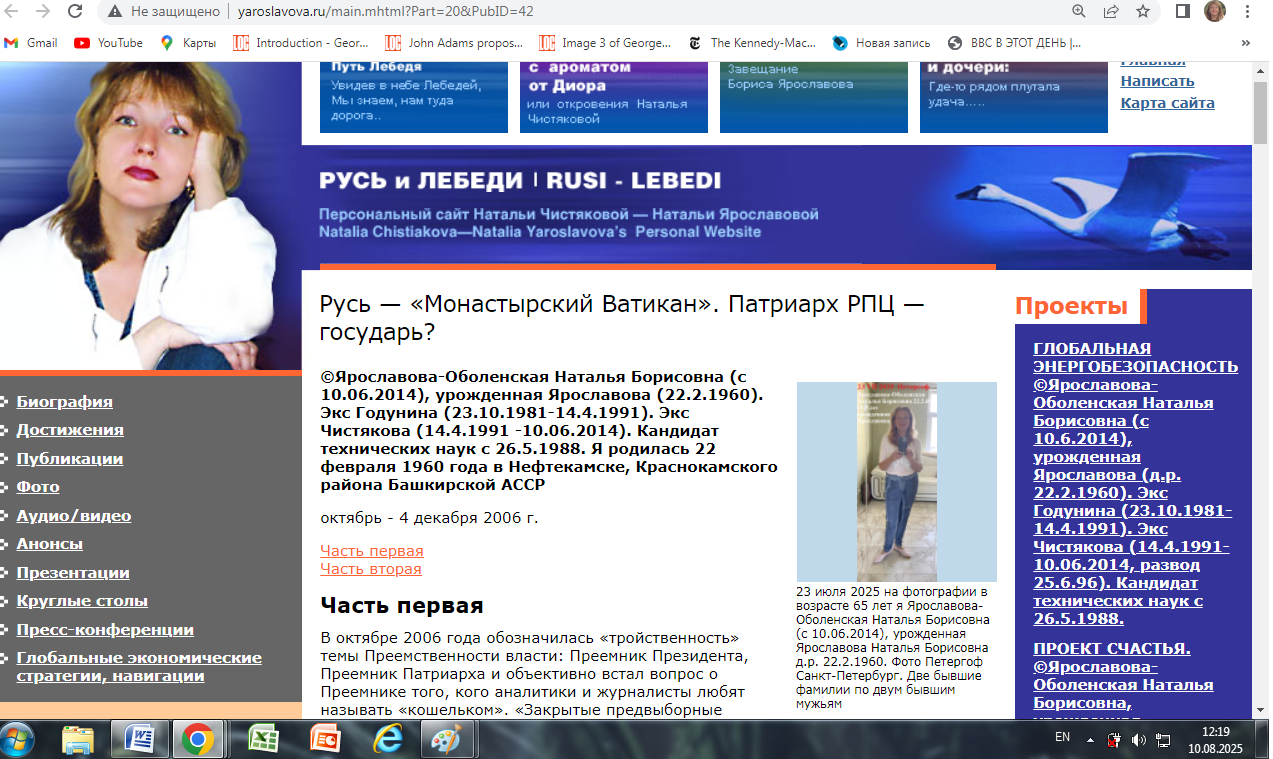Open the Биография sidebar menu item
Viewport: 1273px width, 759px height.
tap(64, 402)
